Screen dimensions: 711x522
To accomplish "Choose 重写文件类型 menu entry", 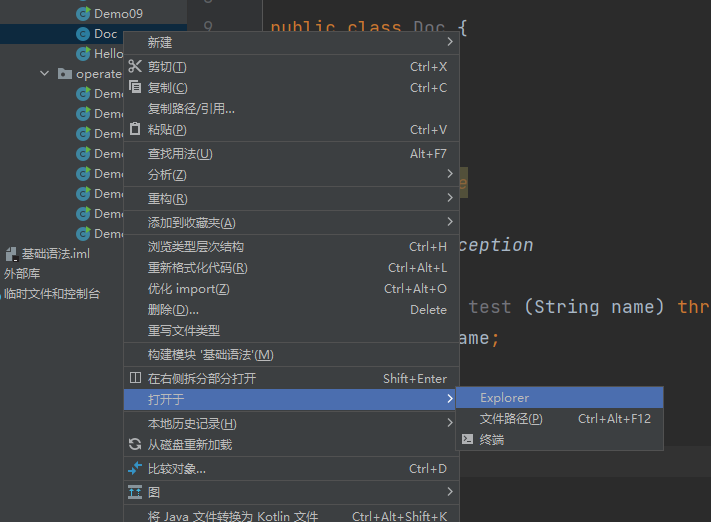I will [x=291, y=331].
